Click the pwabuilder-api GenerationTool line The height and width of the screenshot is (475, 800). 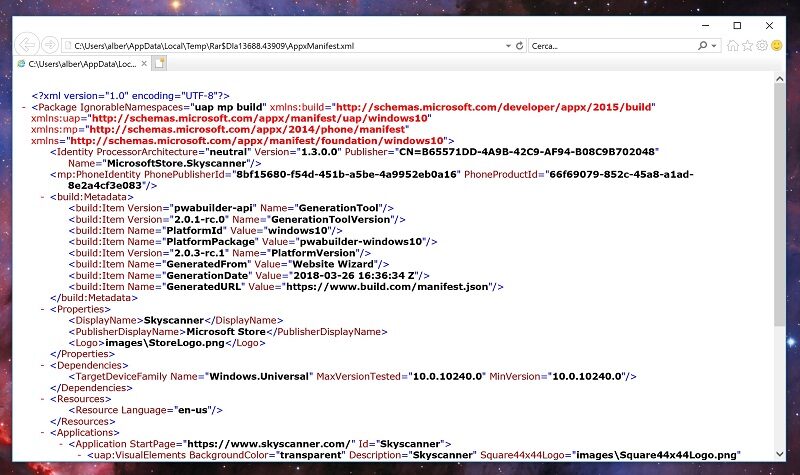coord(231,208)
